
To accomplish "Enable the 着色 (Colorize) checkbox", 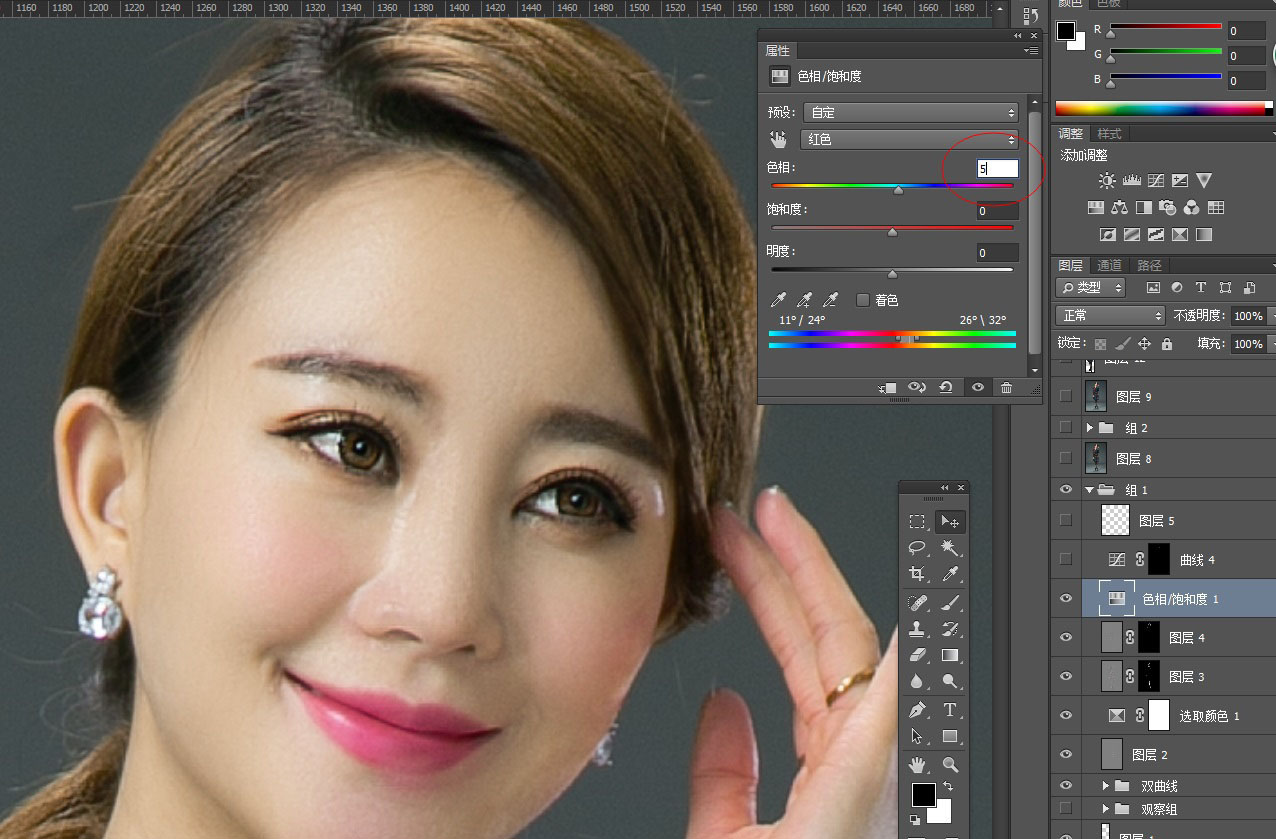I will pyautogui.click(x=863, y=300).
